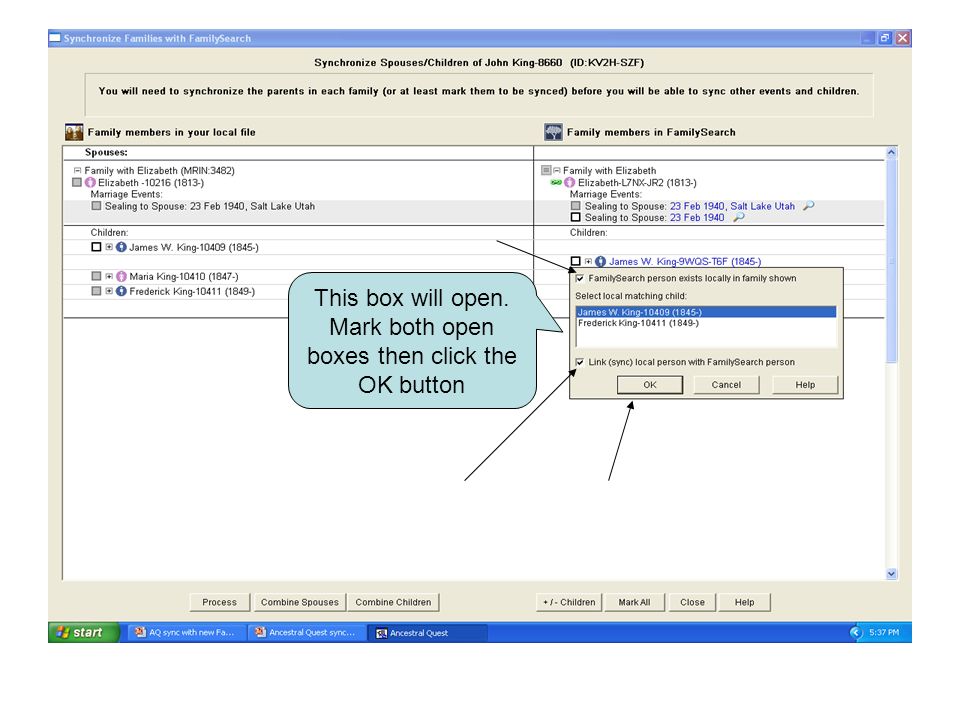This screenshot has height=720, width=960.
Task: Click the second sealing date link '23 Feb 1940'
Action: (x=697, y=217)
